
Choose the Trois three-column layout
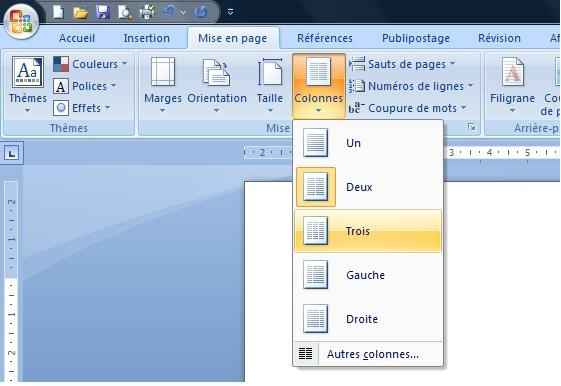[368, 231]
